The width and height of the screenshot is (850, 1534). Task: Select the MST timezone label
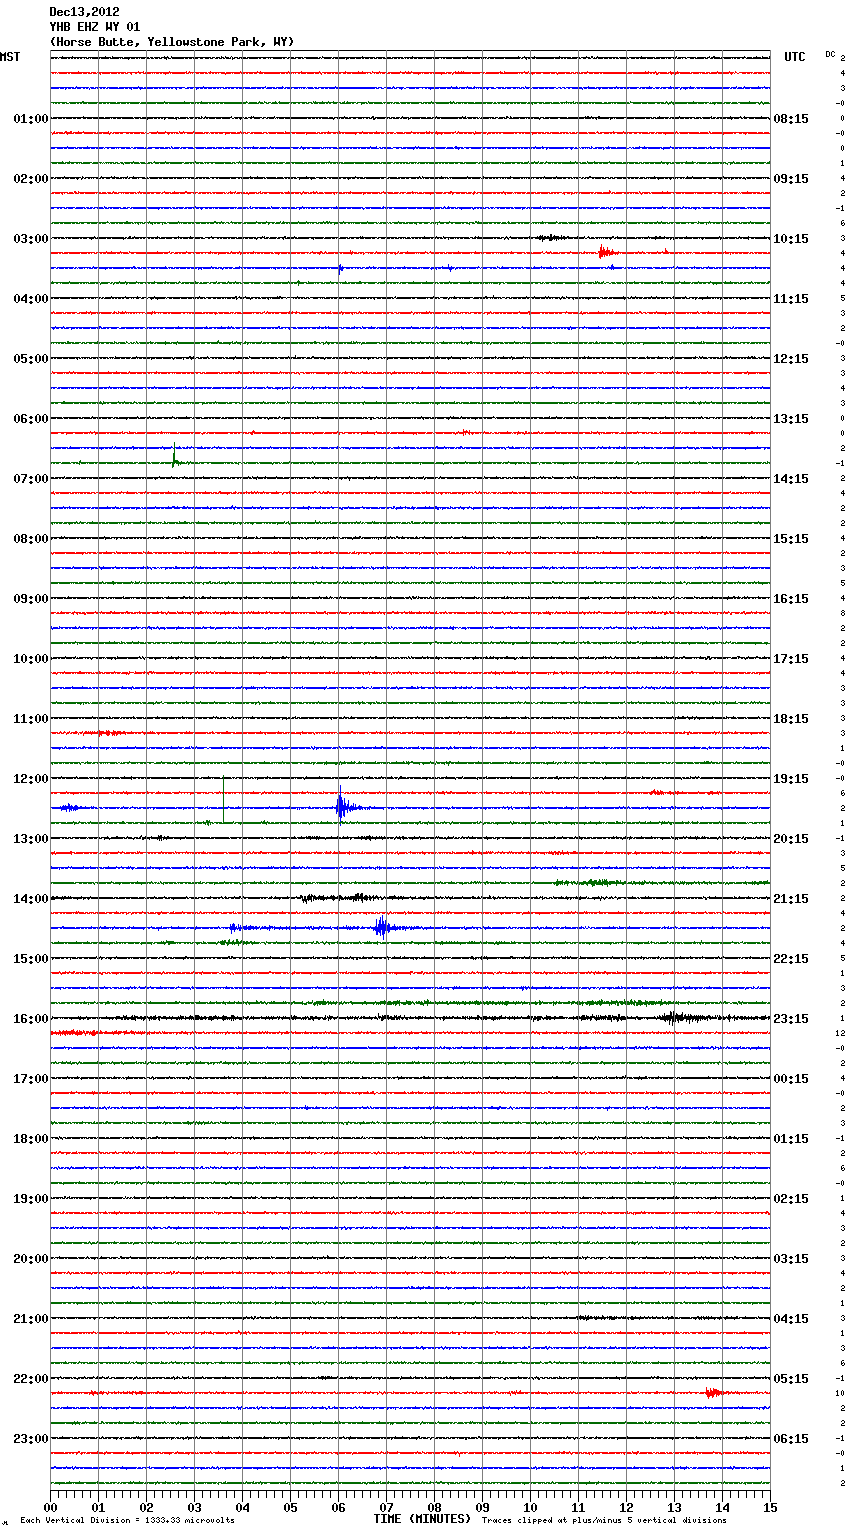coord(10,57)
